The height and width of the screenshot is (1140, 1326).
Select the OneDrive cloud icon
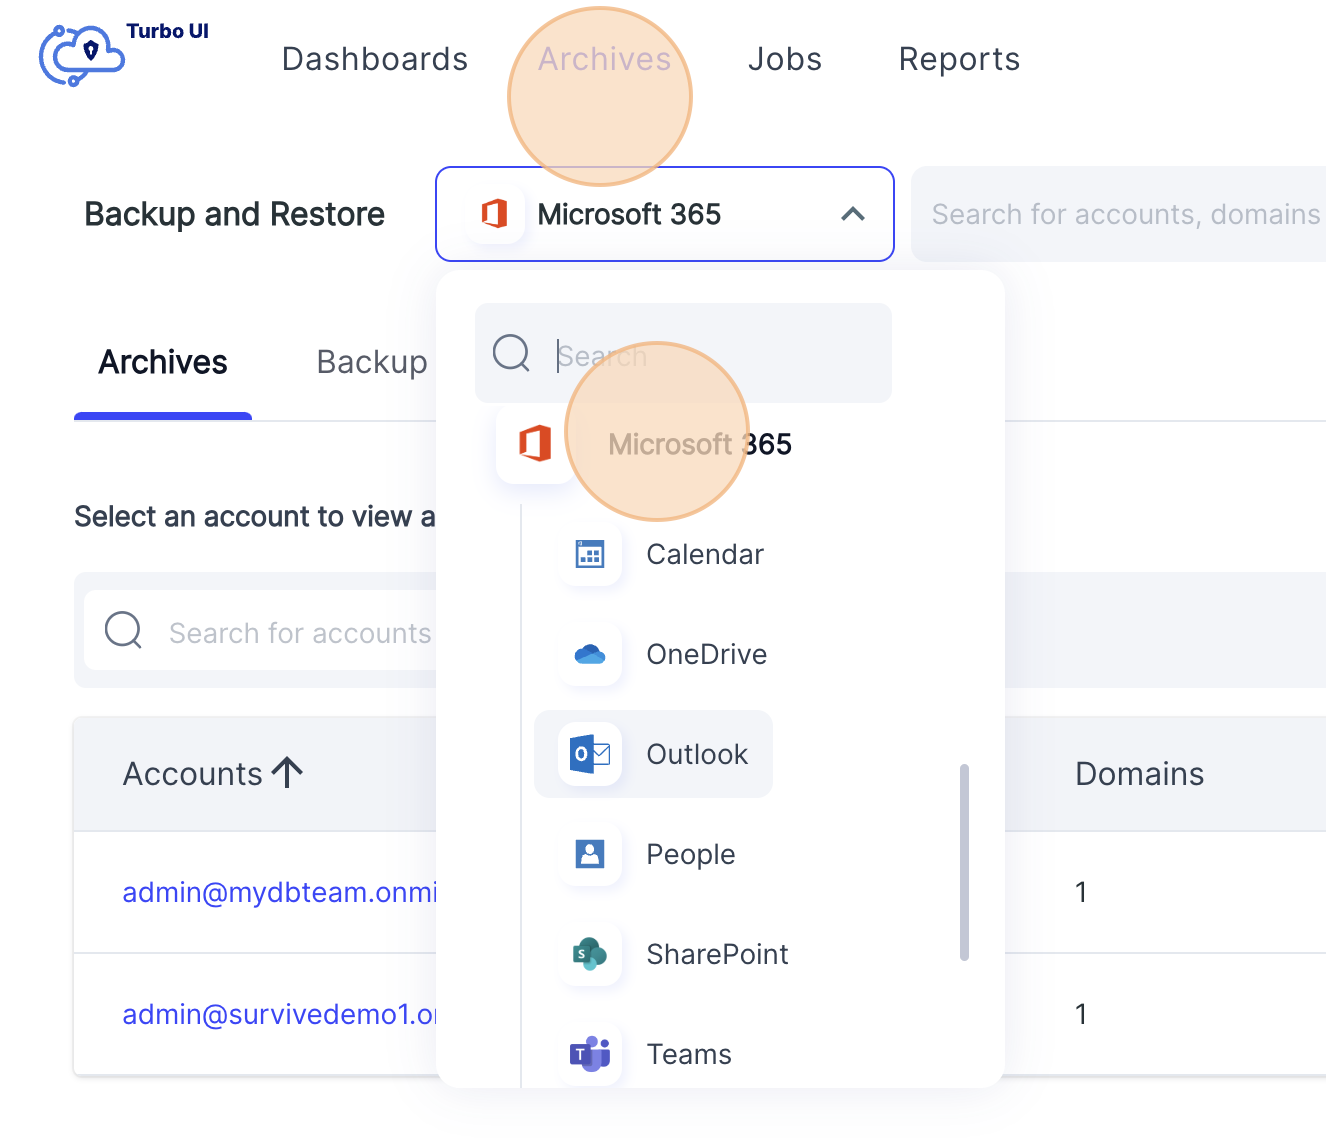589,654
